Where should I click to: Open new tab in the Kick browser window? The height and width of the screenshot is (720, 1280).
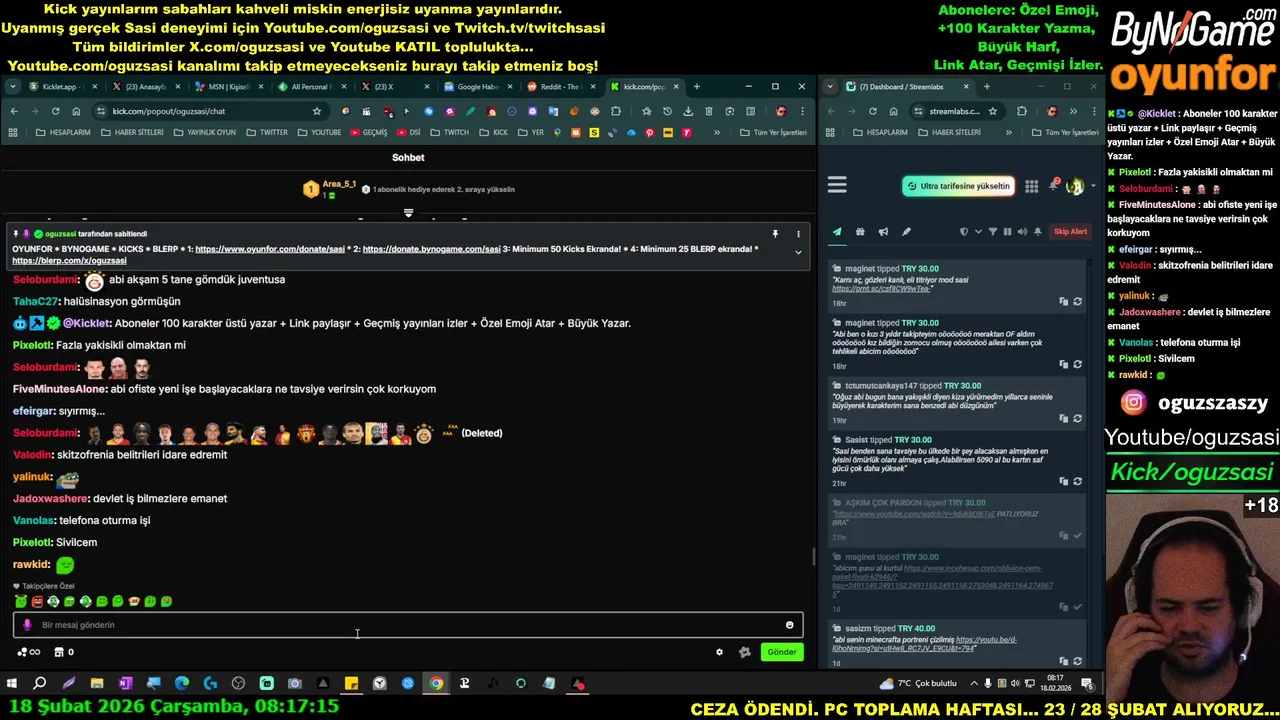pyautogui.click(x=696, y=87)
